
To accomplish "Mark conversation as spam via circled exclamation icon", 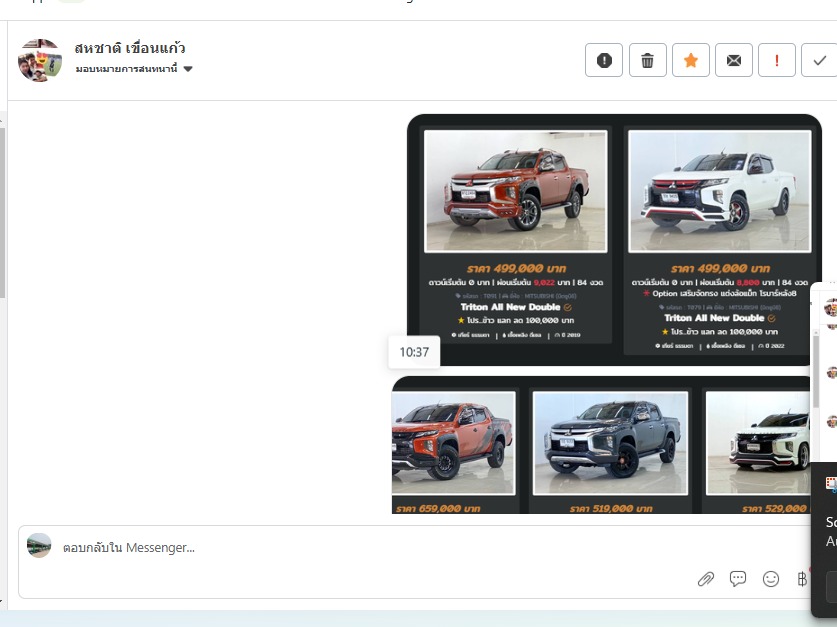I will (x=604, y=60).
